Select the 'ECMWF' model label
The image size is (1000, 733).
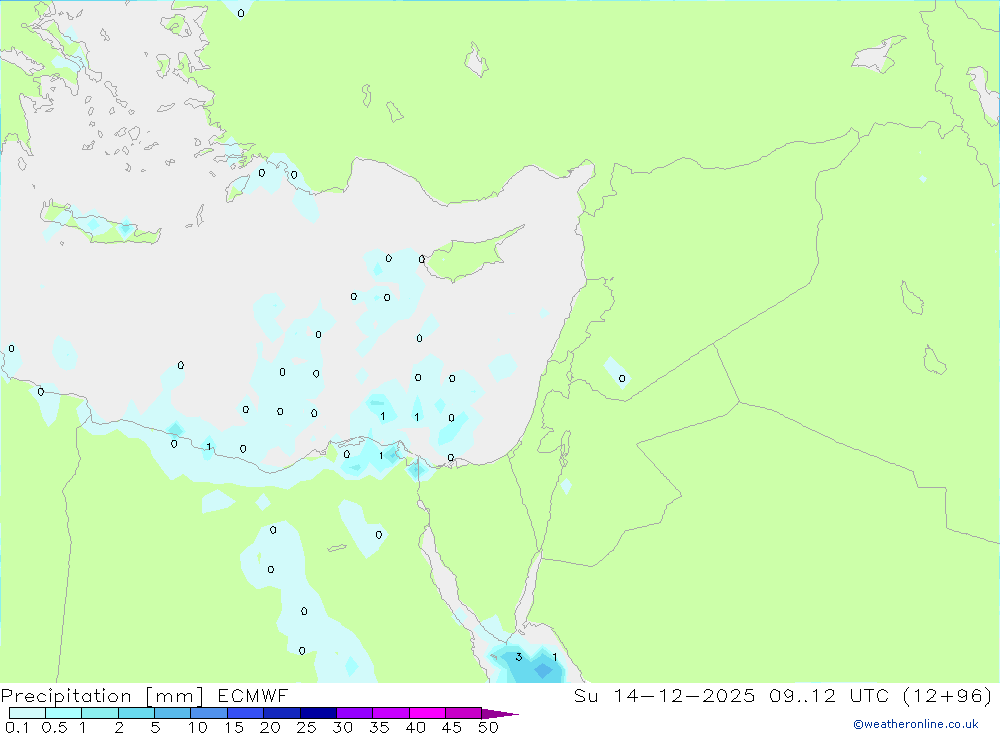click(253, 695)
